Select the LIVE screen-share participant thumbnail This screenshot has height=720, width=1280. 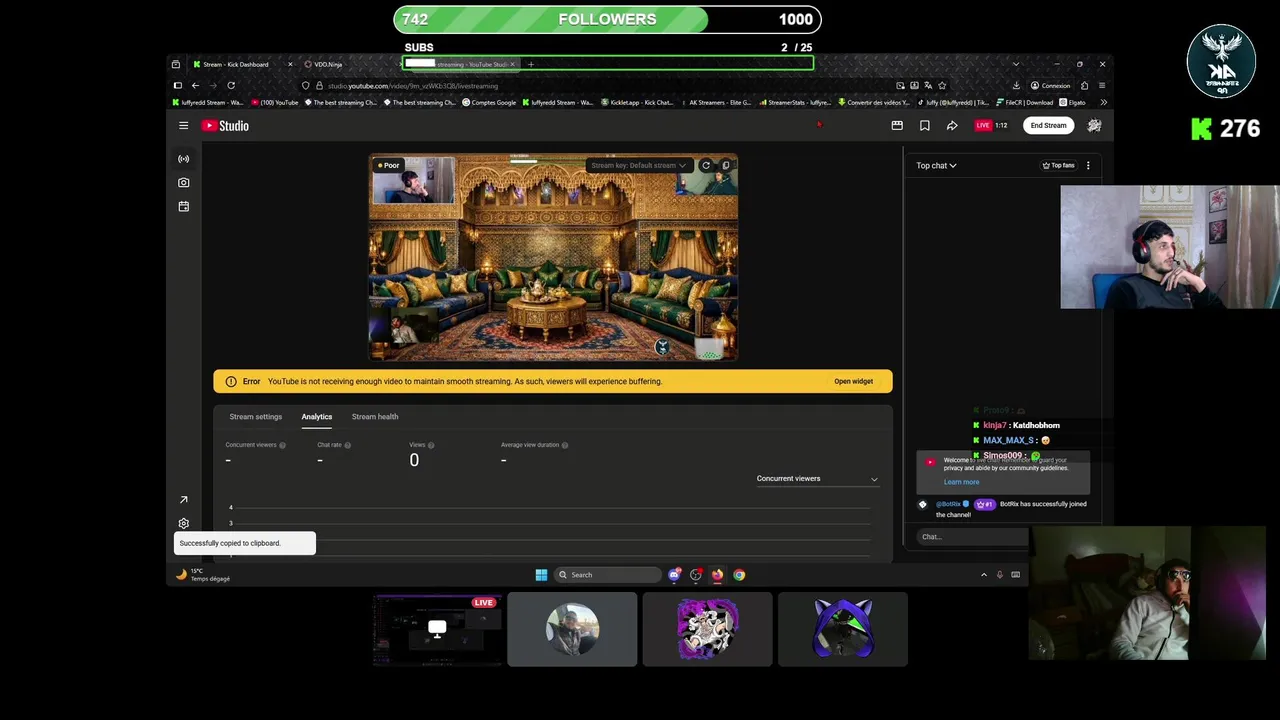click(x=437, y=629)
